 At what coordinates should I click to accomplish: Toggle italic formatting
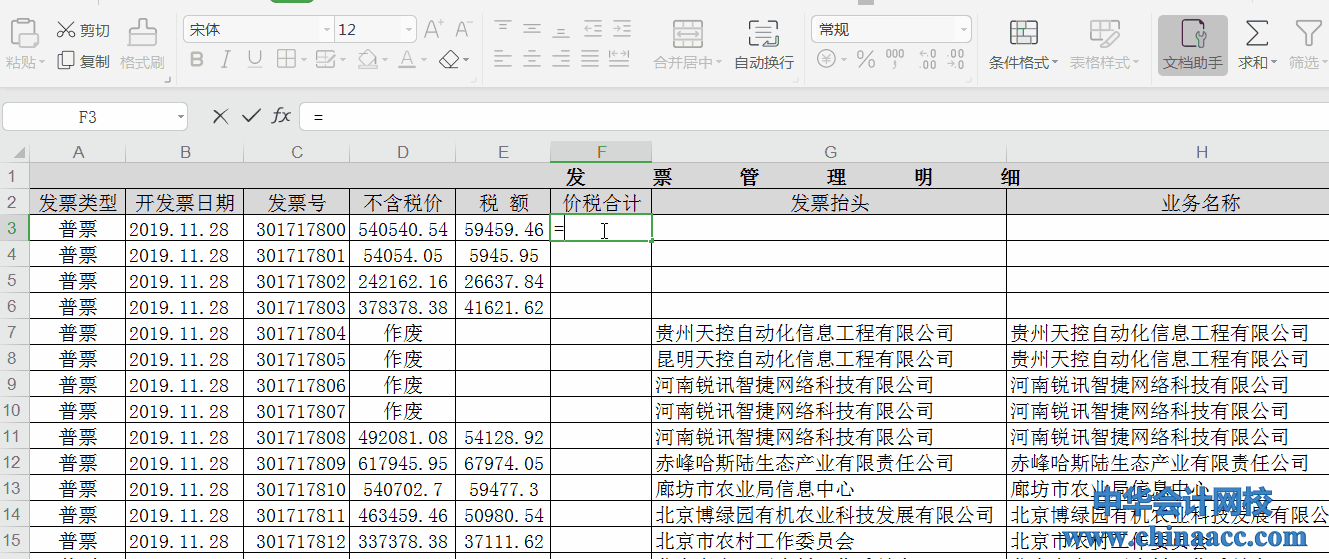point(225,60)
